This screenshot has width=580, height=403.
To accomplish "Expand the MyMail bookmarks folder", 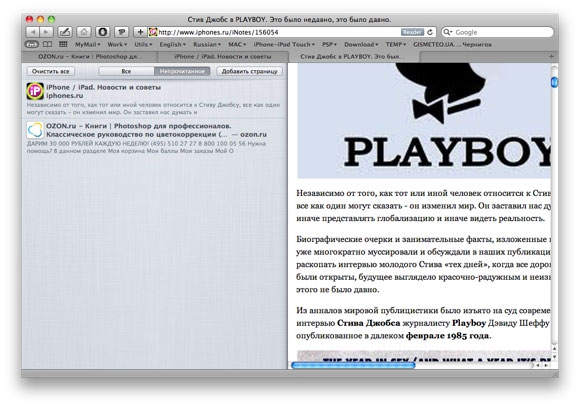I will [x=88, y=44].
